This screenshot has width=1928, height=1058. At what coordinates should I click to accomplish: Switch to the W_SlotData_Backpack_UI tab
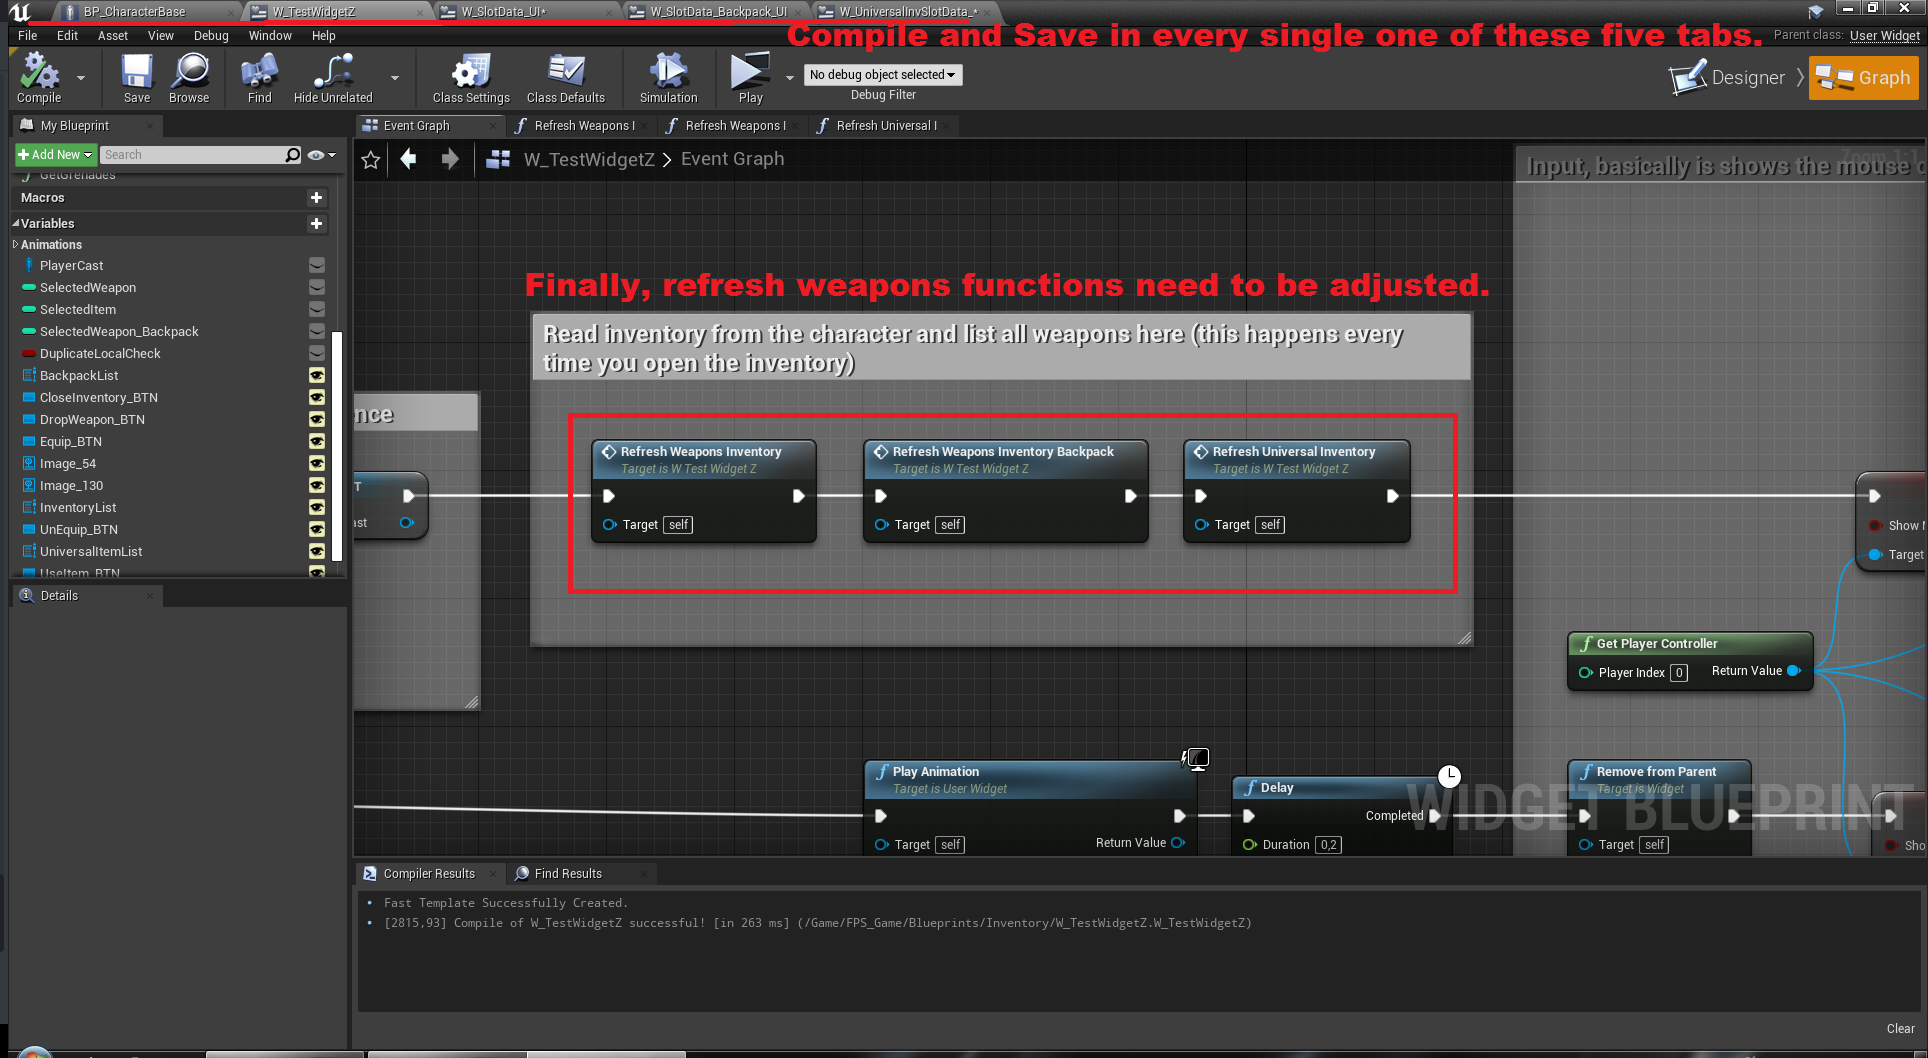pos(718,12)
